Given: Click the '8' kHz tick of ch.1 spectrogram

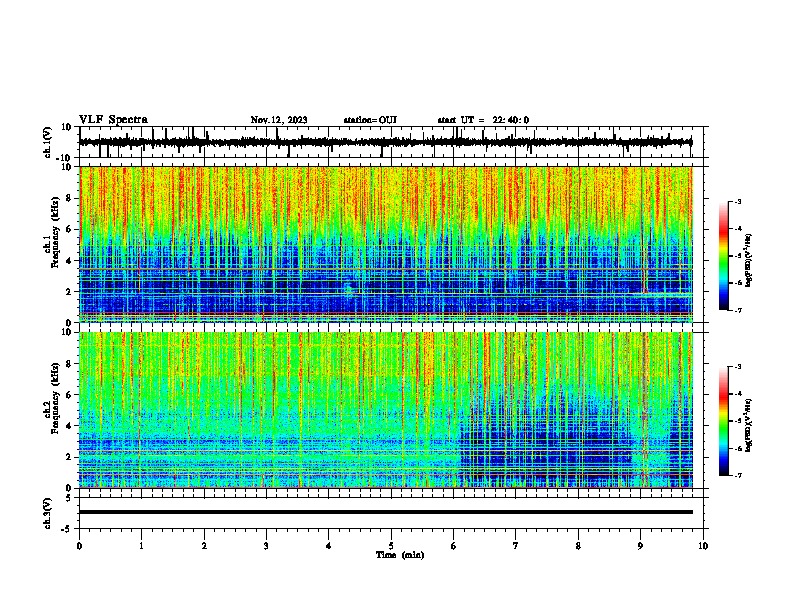Looking at the screenshot, I should point(70,198).
